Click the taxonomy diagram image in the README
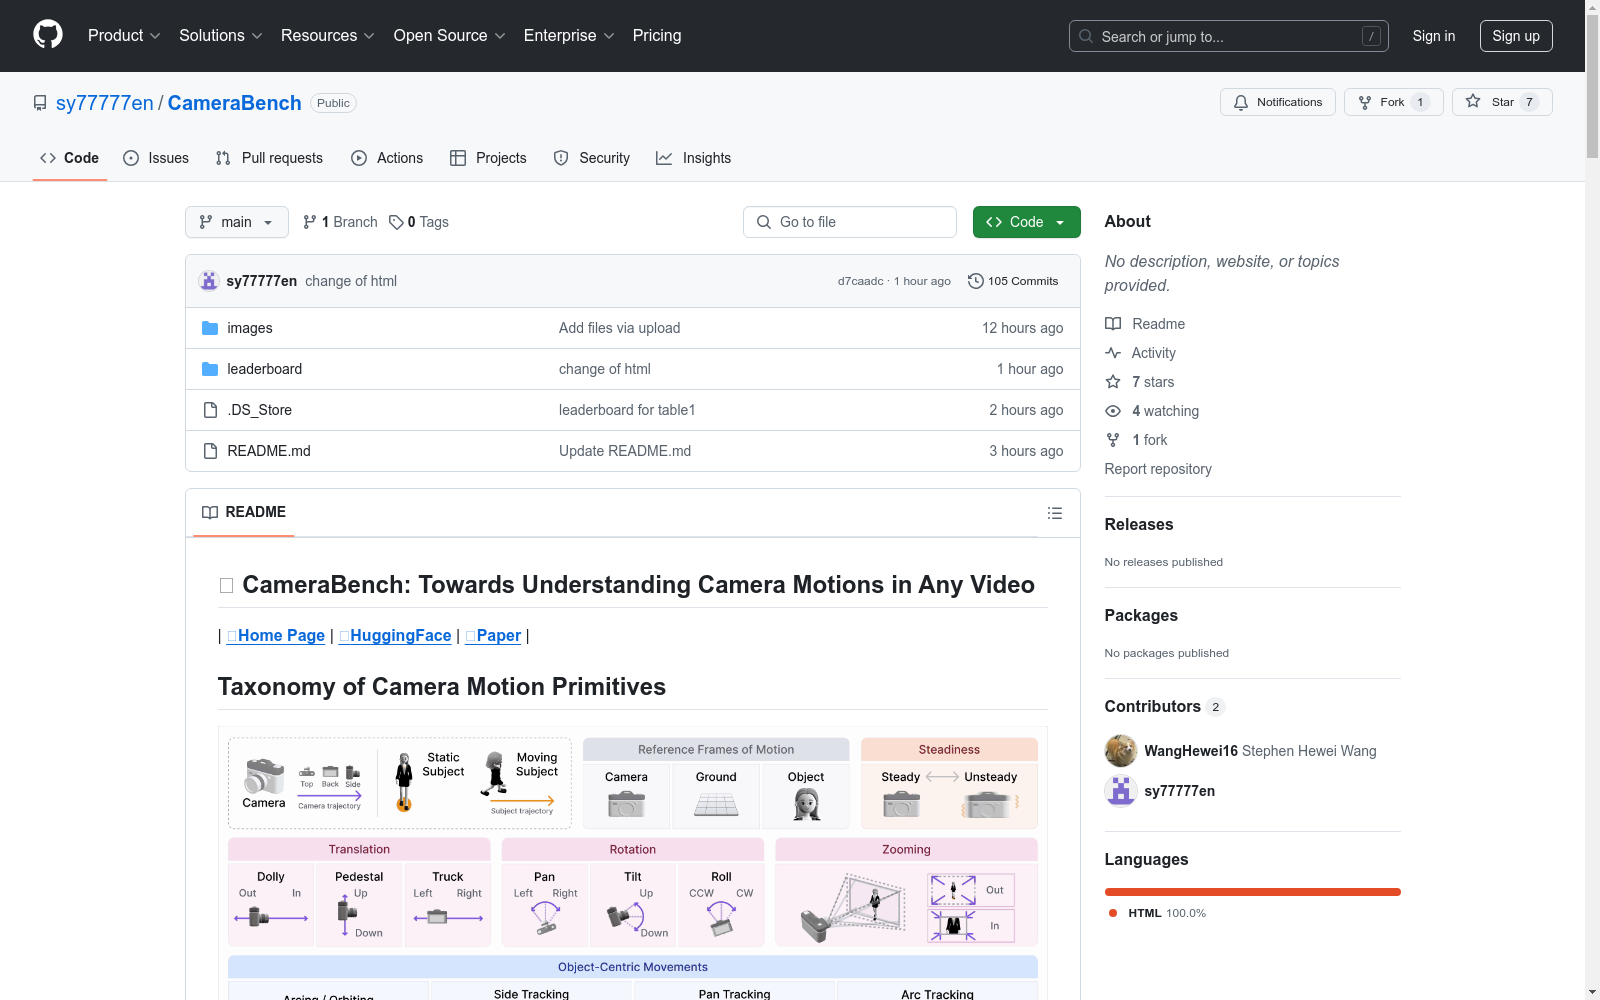 coord(633,864)
